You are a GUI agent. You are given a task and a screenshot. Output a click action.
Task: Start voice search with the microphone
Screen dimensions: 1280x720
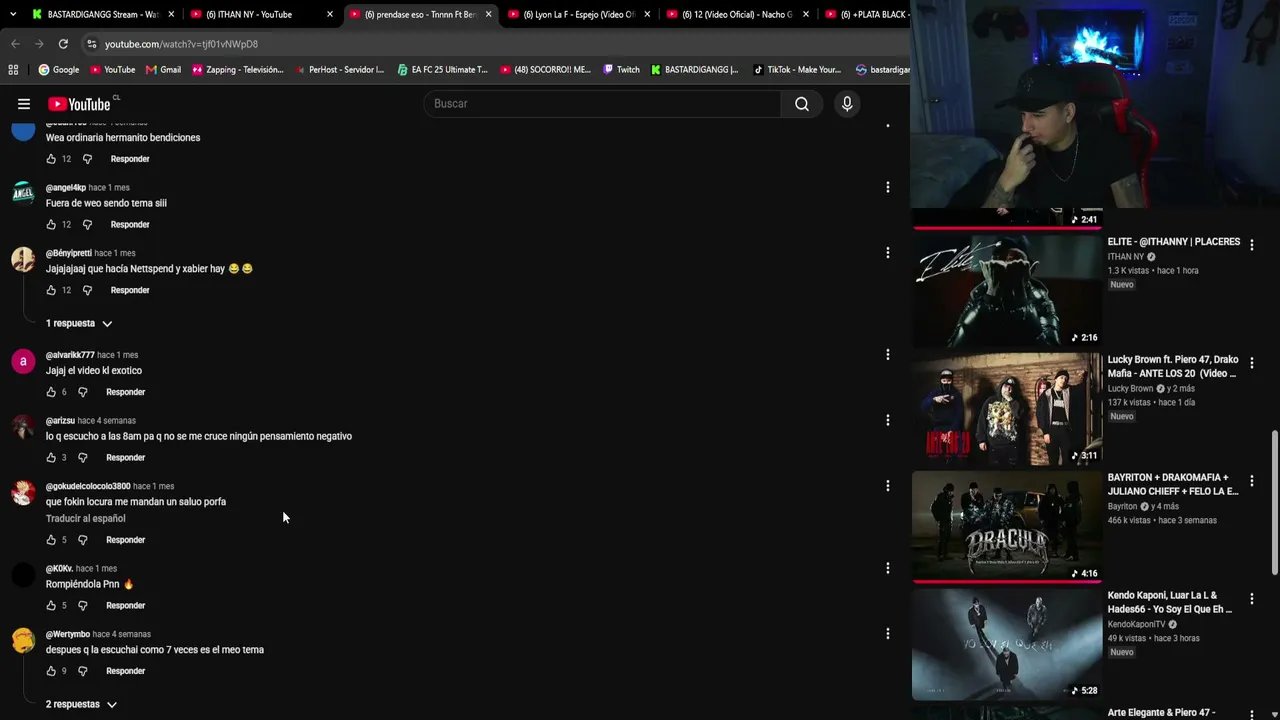[x=847, y=104]
